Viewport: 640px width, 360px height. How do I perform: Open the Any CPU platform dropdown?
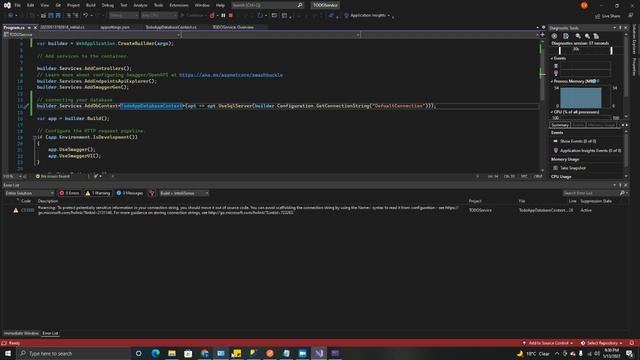159,16
